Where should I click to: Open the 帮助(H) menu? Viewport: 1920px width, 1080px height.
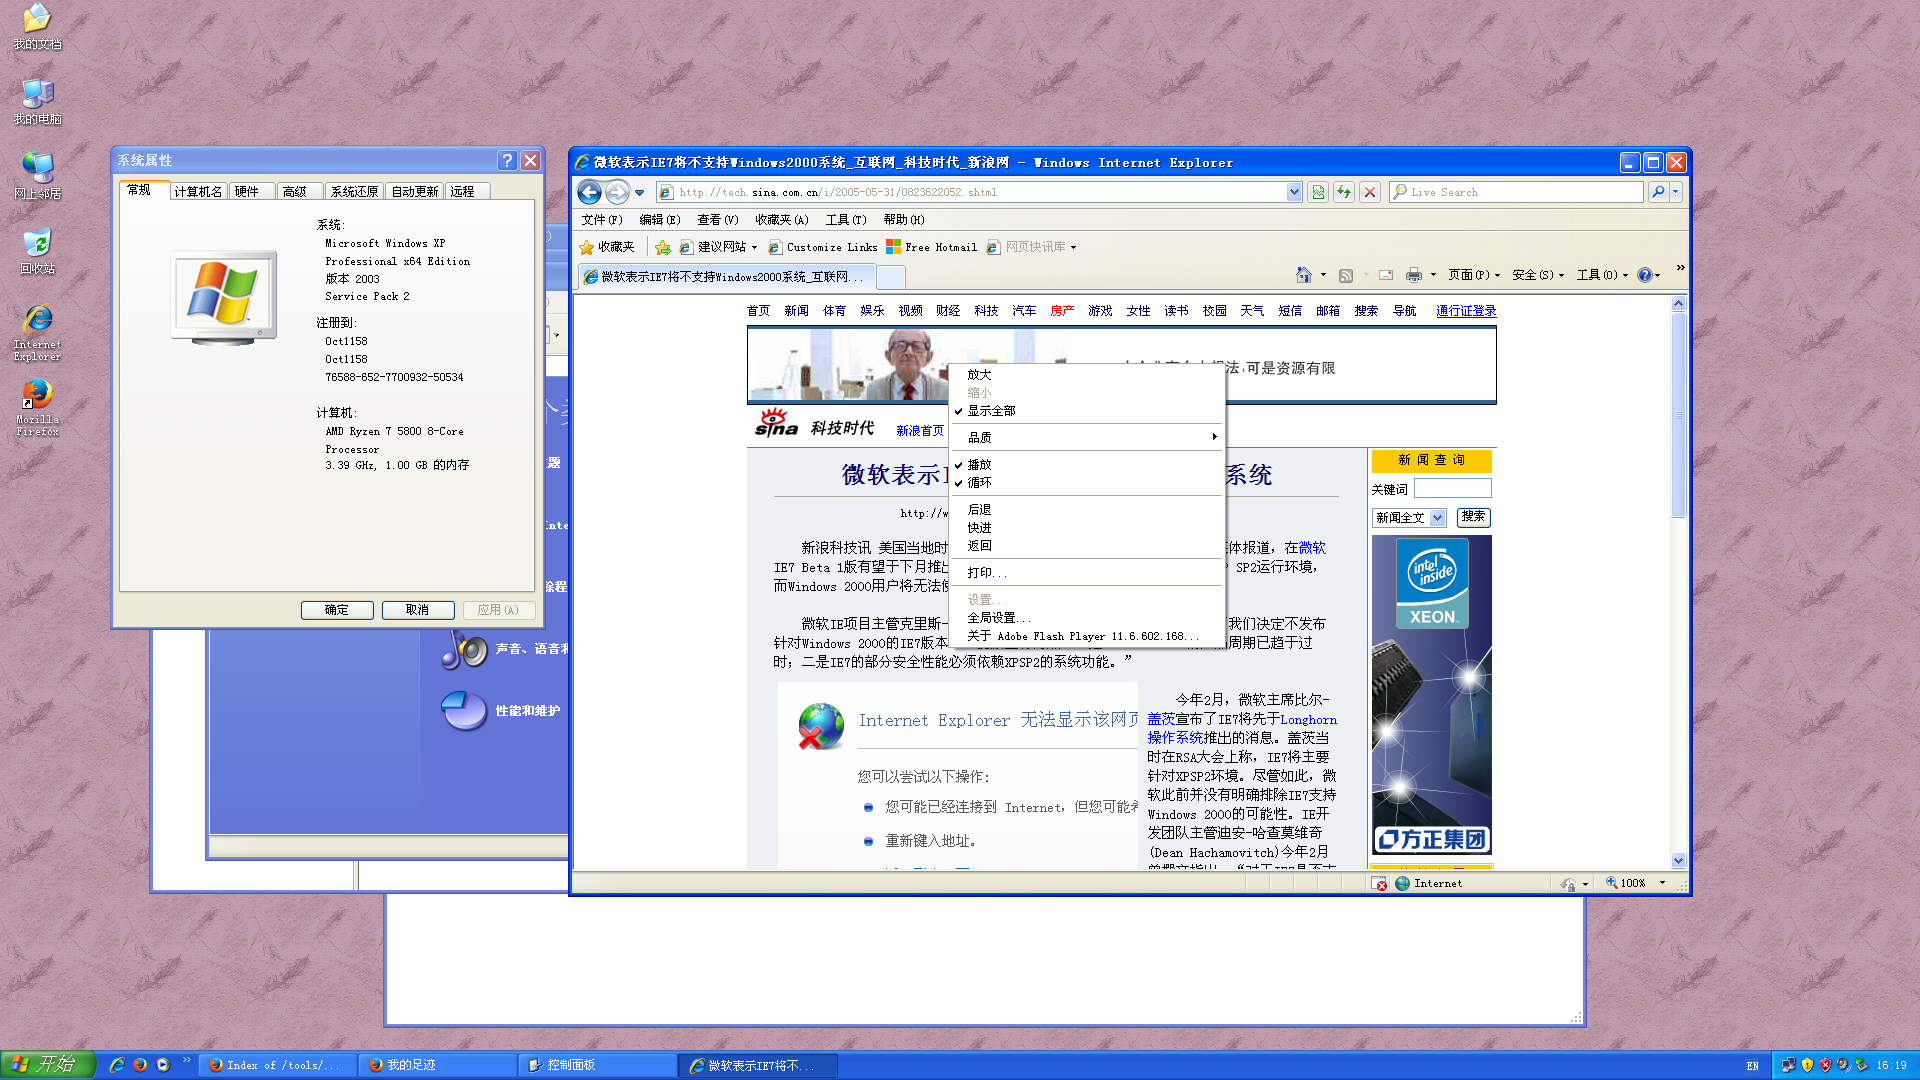(904, 220)
